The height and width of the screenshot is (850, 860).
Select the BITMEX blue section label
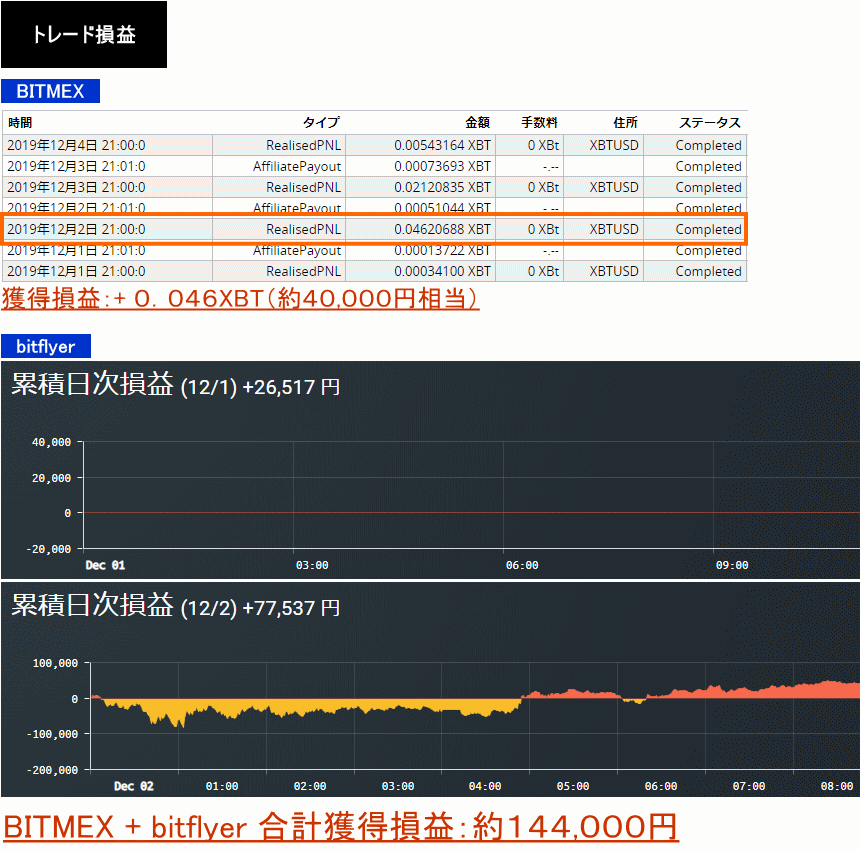coord(50,92)
